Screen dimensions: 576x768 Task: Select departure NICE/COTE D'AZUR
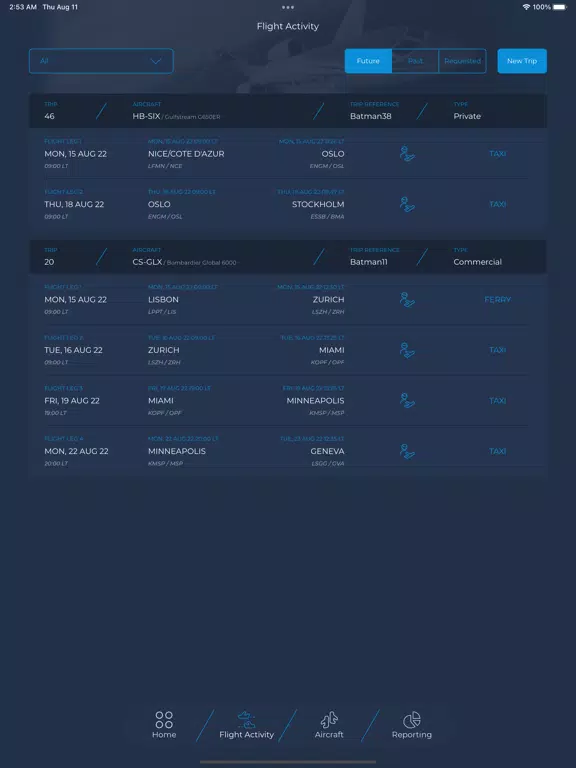186,154
